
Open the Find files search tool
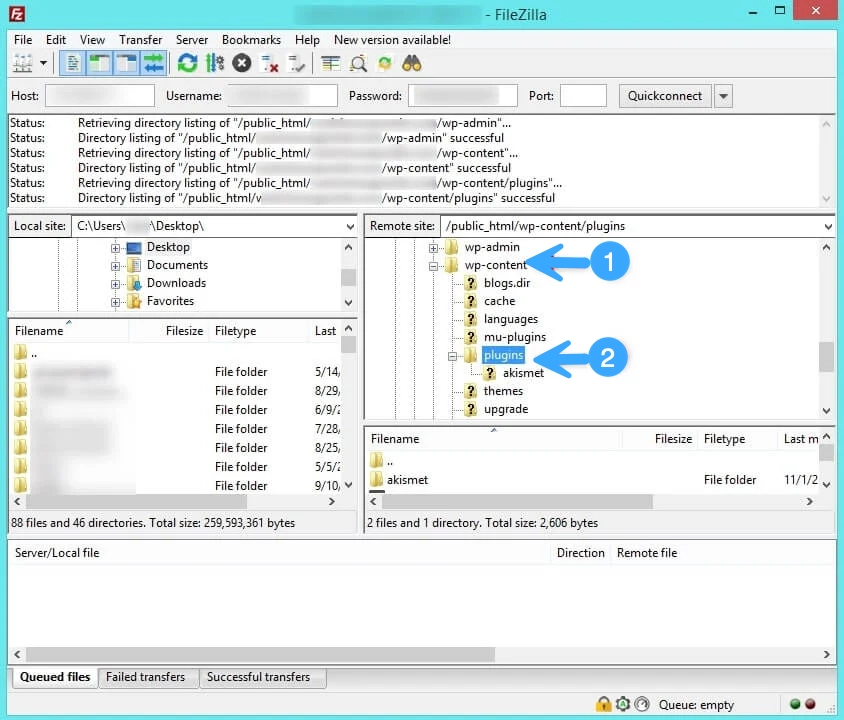click(x=410, y=63)
